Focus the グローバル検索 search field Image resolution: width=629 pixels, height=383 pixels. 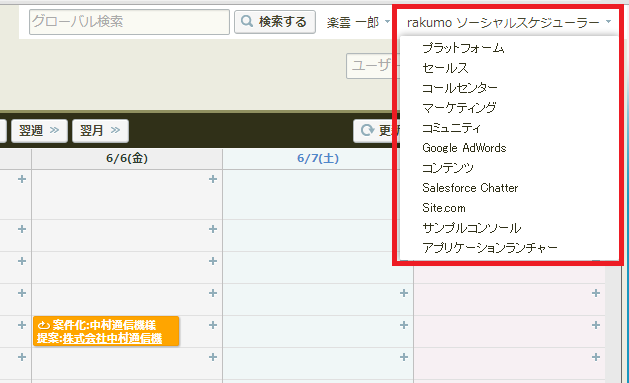point(129,22)
